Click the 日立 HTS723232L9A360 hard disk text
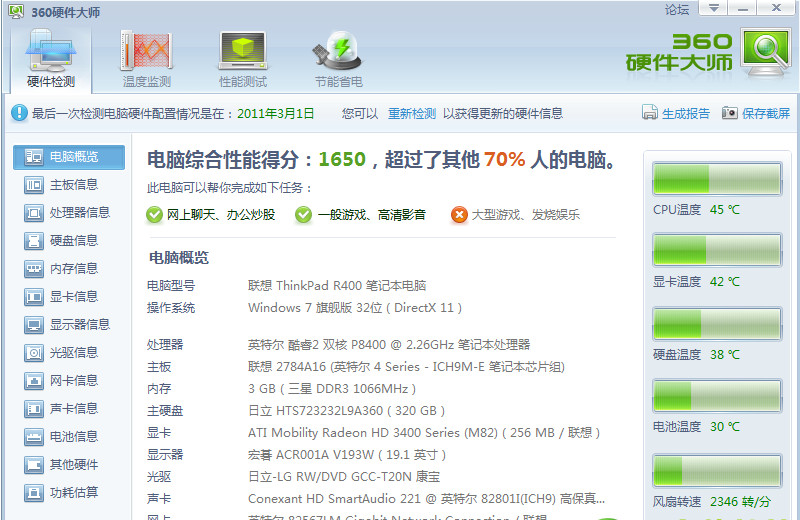This screenshot has height=520, width=800. click(346, 411)
